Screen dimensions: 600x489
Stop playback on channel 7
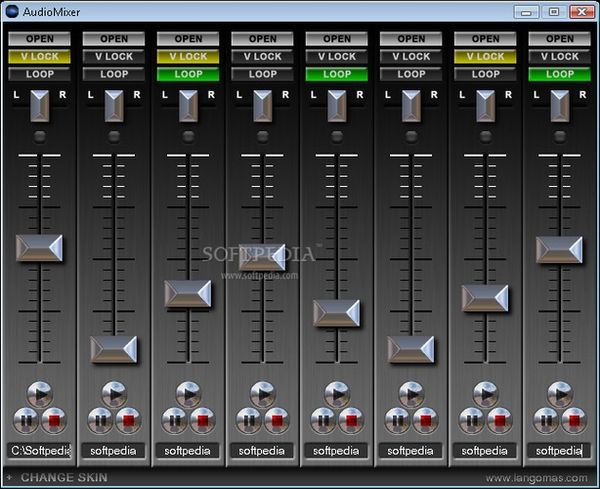click(499, 421)
